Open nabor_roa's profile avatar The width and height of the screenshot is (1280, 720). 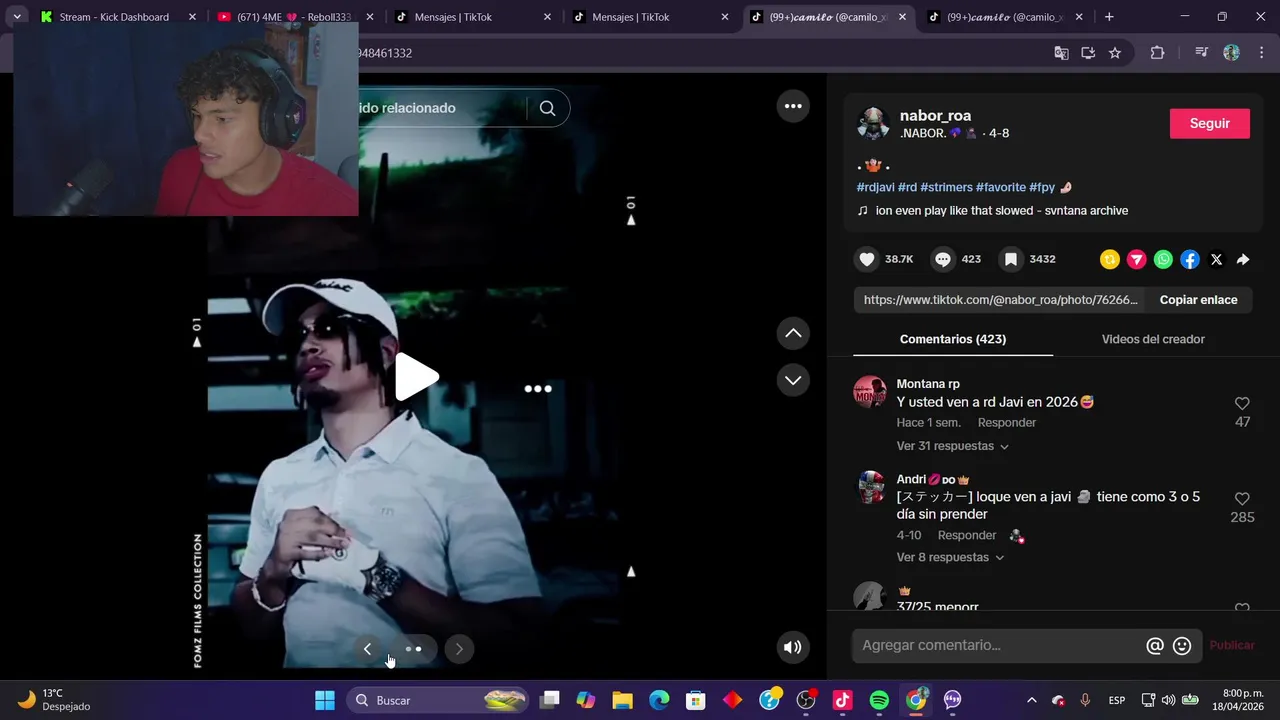[873, 123]
